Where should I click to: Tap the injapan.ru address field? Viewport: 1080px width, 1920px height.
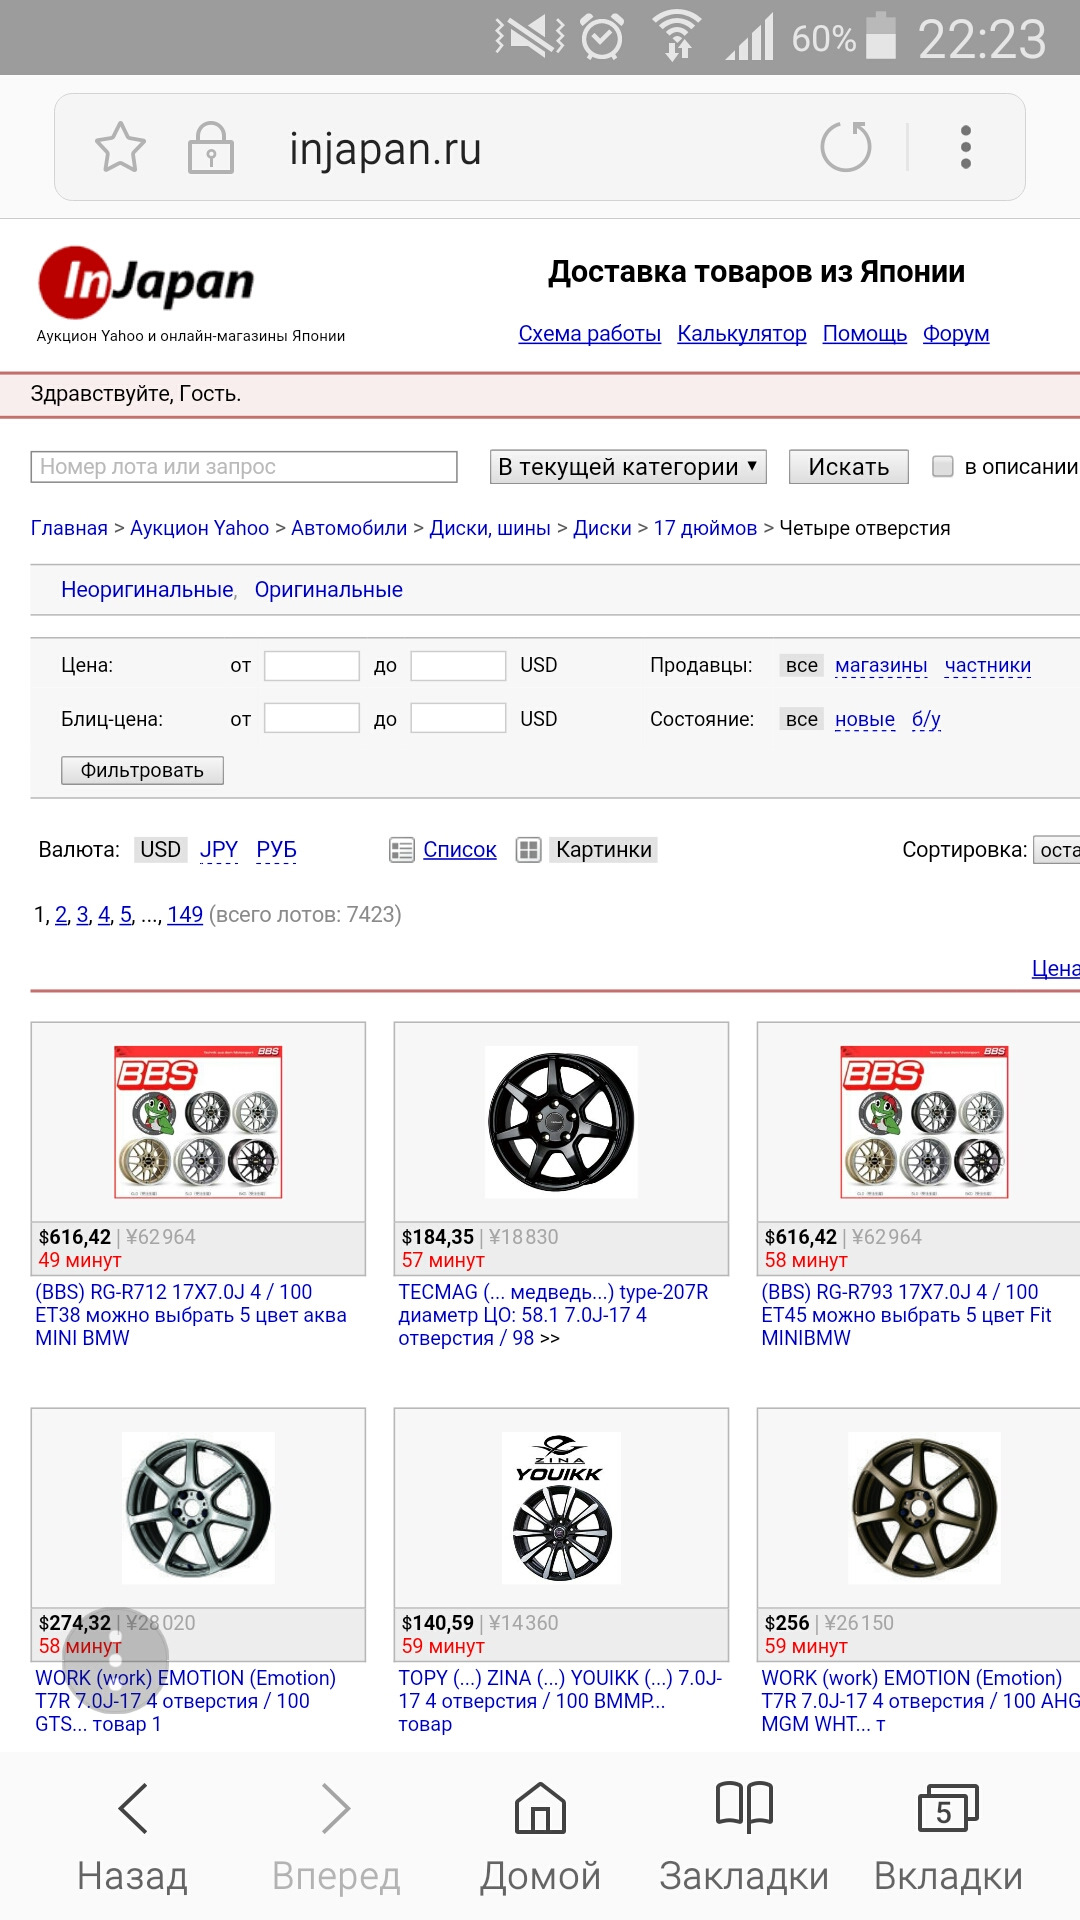click(385, 149)
